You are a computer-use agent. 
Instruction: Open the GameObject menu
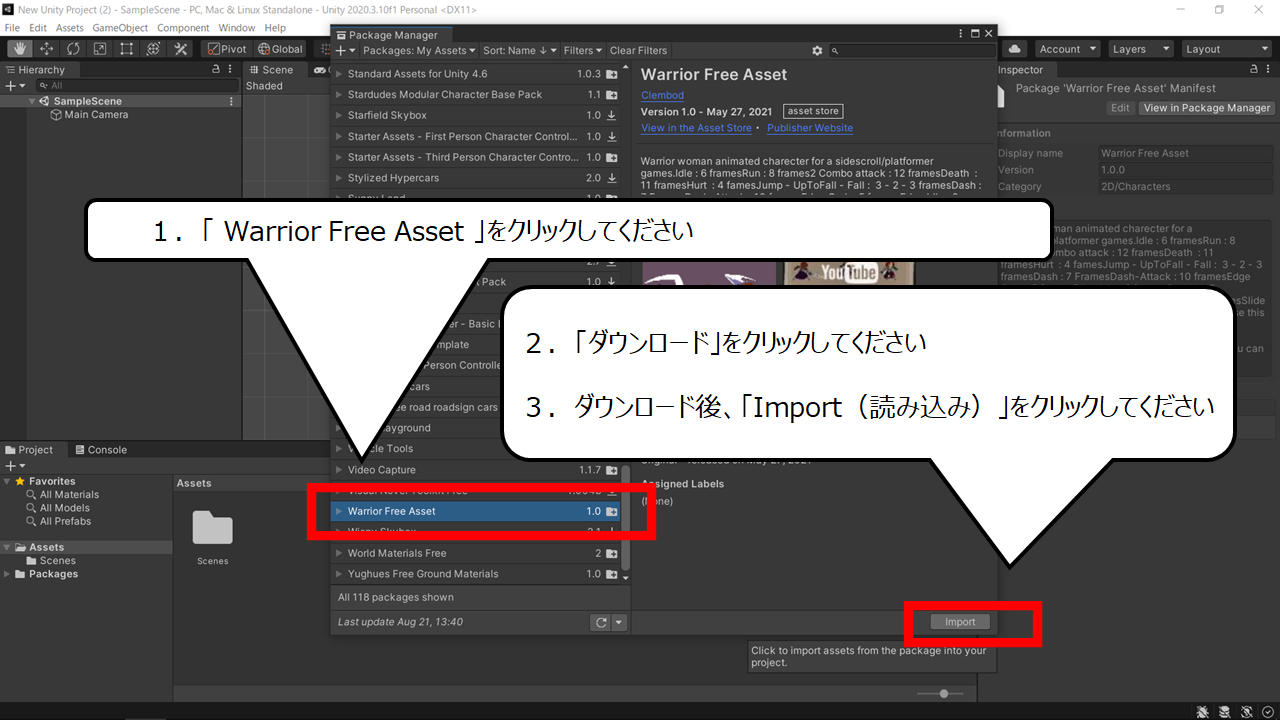tap(121, 28)
